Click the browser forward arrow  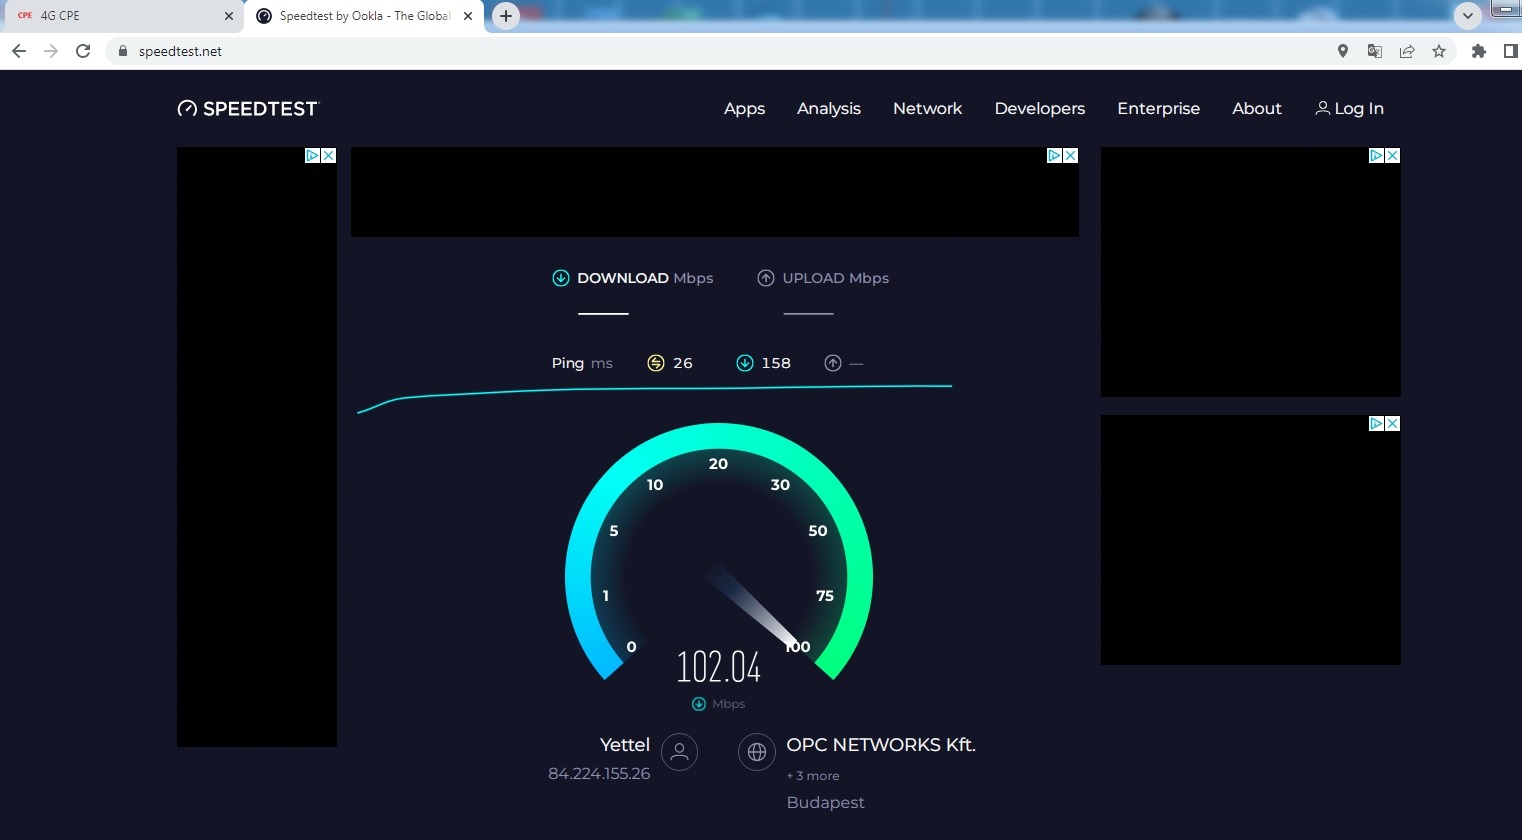click(51, 51)
